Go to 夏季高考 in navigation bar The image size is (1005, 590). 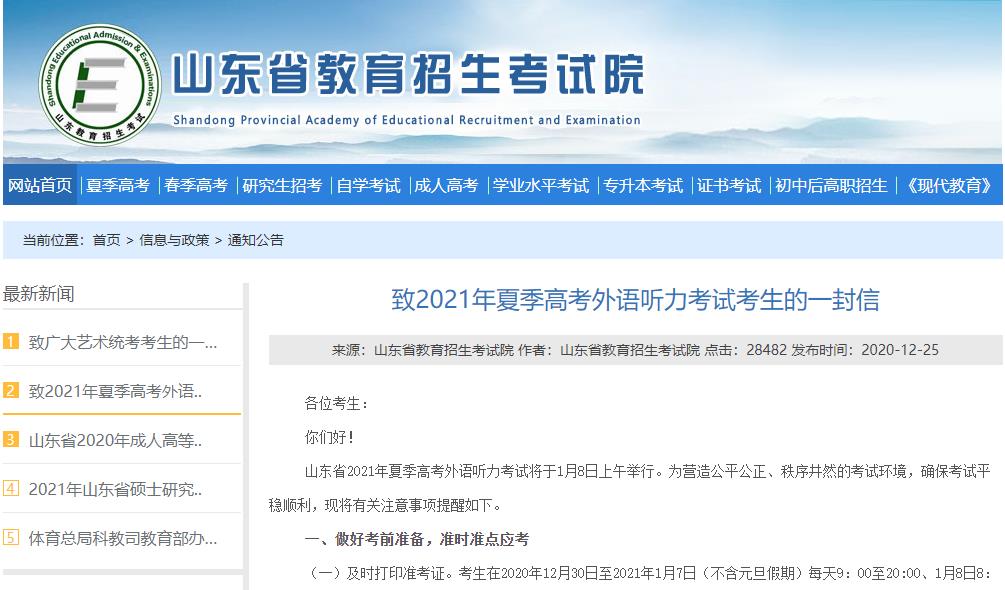pyautogui.click(x=117, y=185)
